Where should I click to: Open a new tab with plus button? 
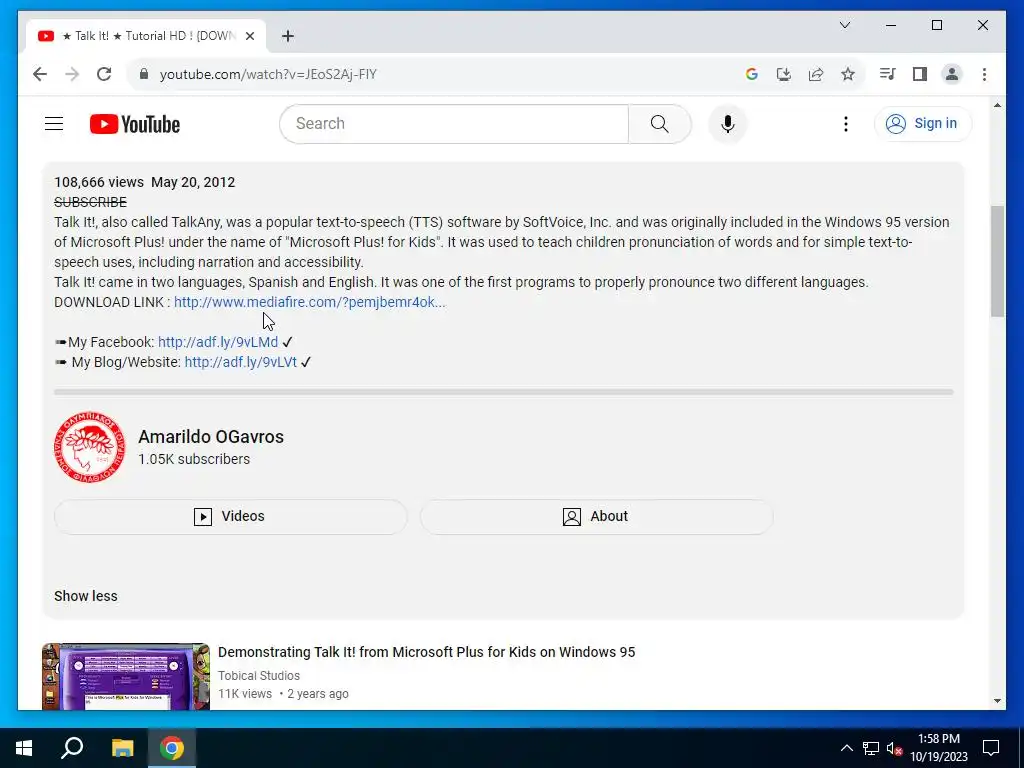(x=288, y=36)
